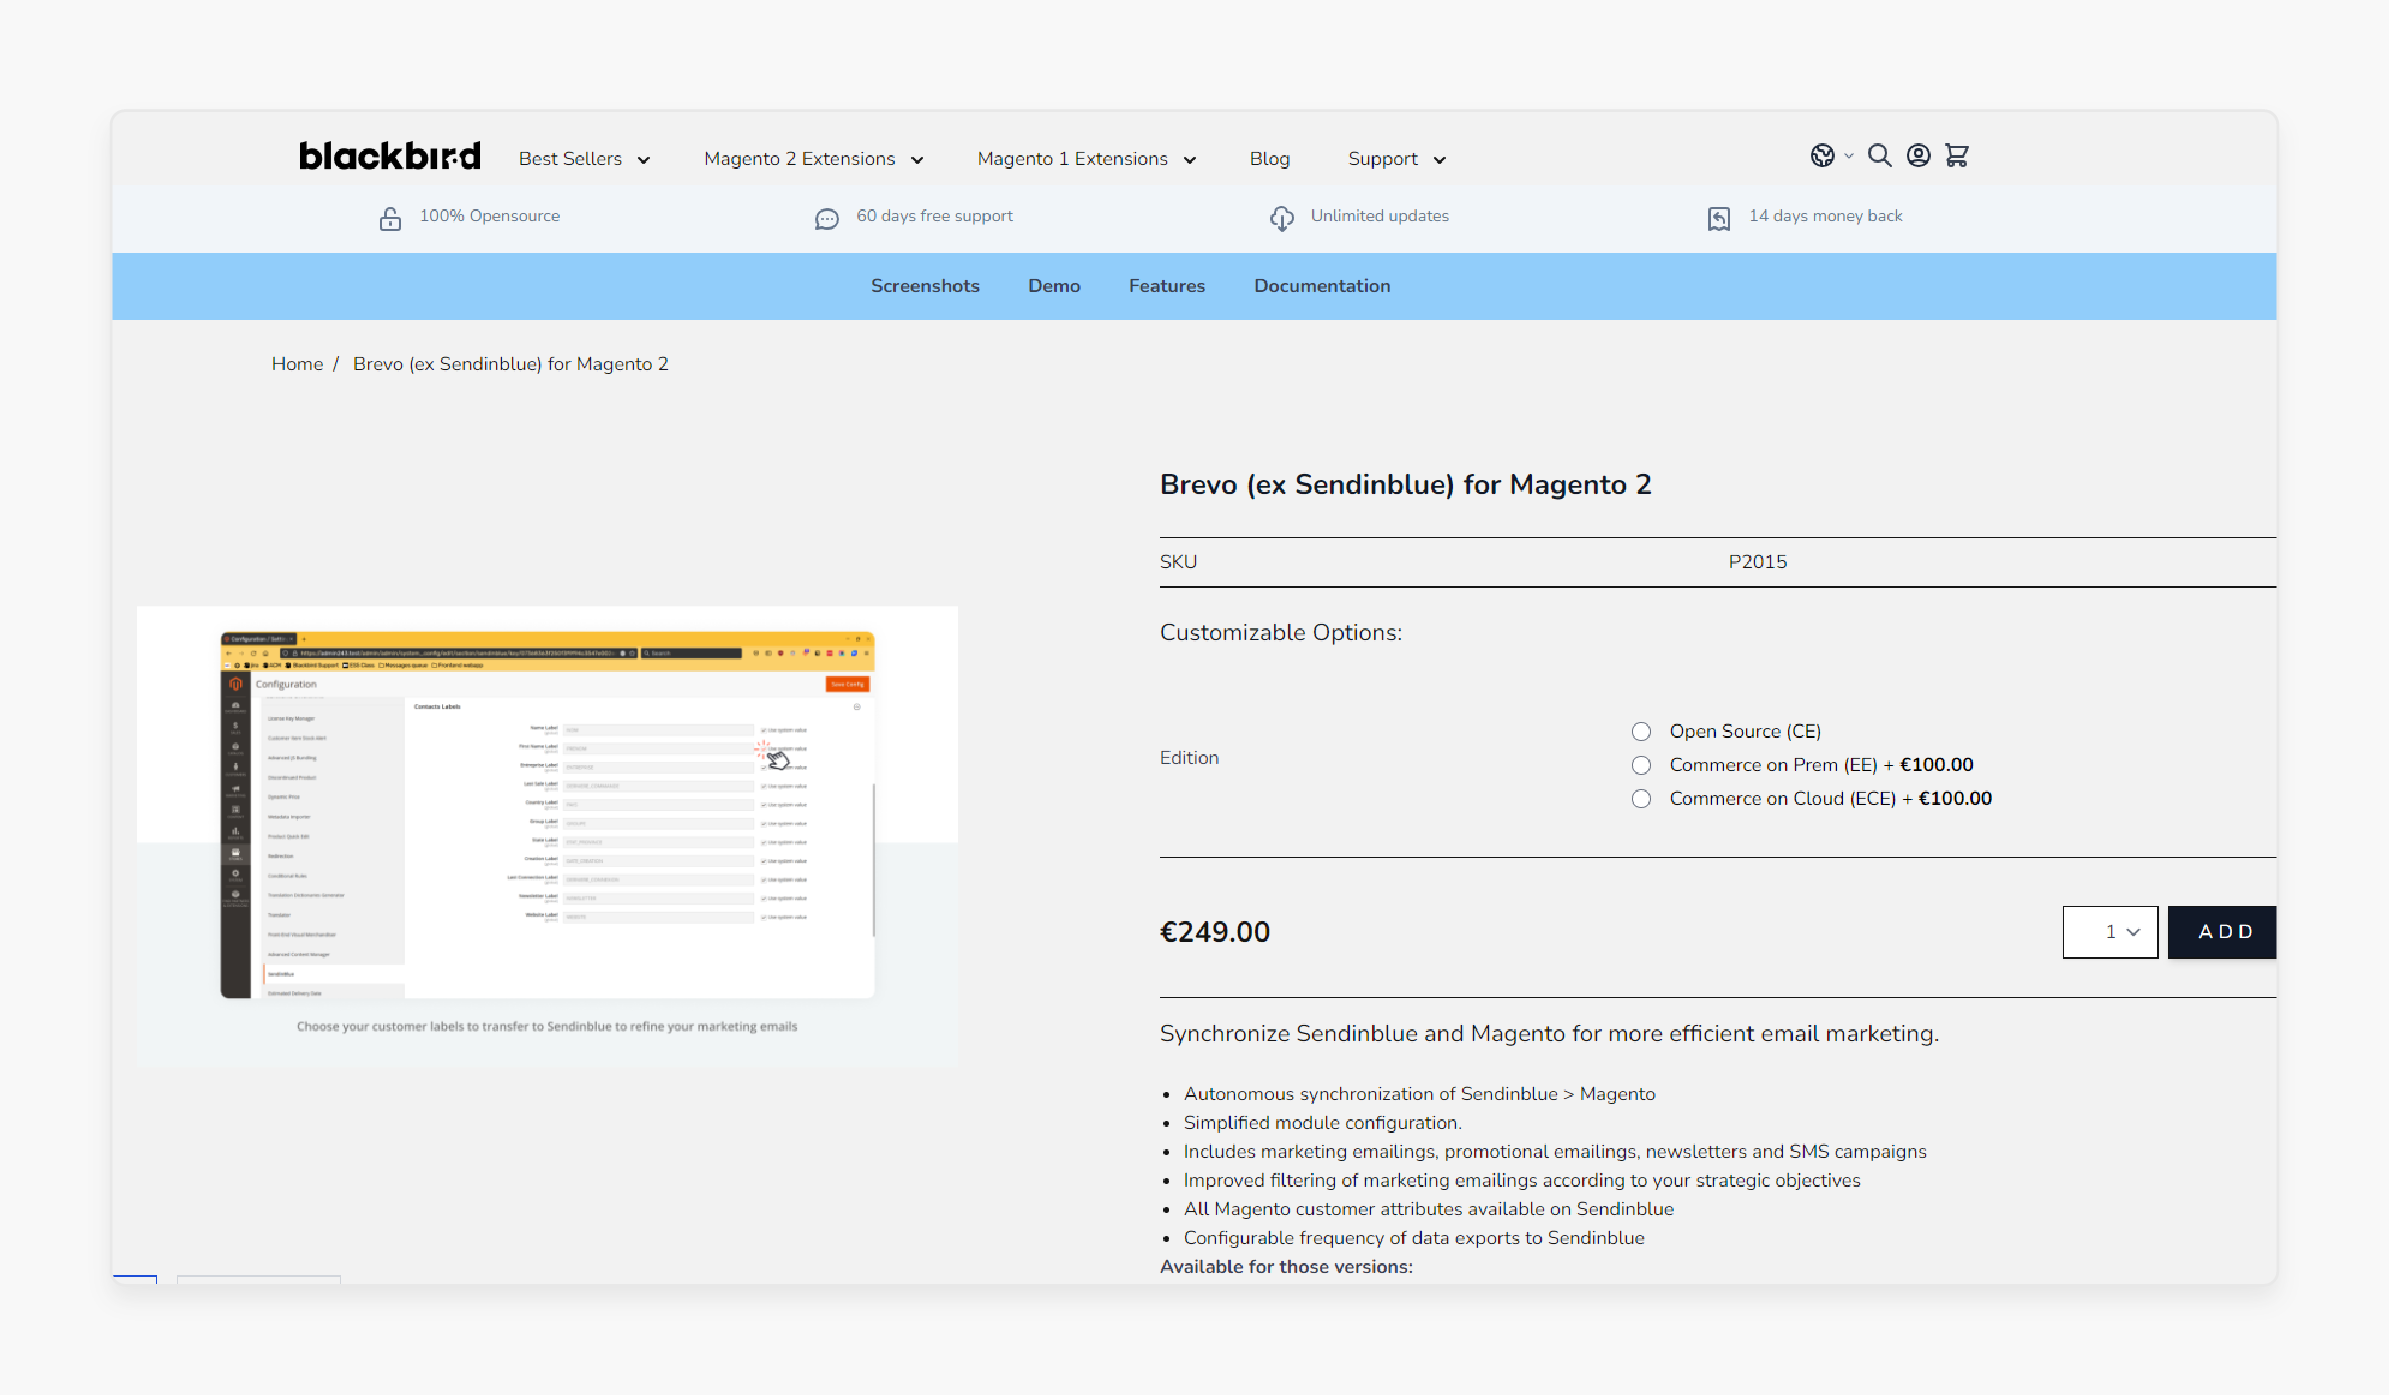2389x1395 pixels.
Task: Click the 60 days free support chat icon
Action: pyautogui.click(x=825, y=216)
